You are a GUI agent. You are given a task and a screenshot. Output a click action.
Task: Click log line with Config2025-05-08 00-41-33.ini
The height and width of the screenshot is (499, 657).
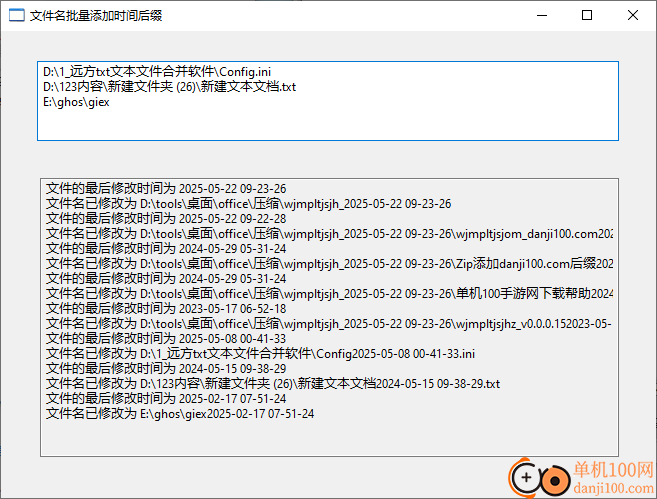pos(260,354)
